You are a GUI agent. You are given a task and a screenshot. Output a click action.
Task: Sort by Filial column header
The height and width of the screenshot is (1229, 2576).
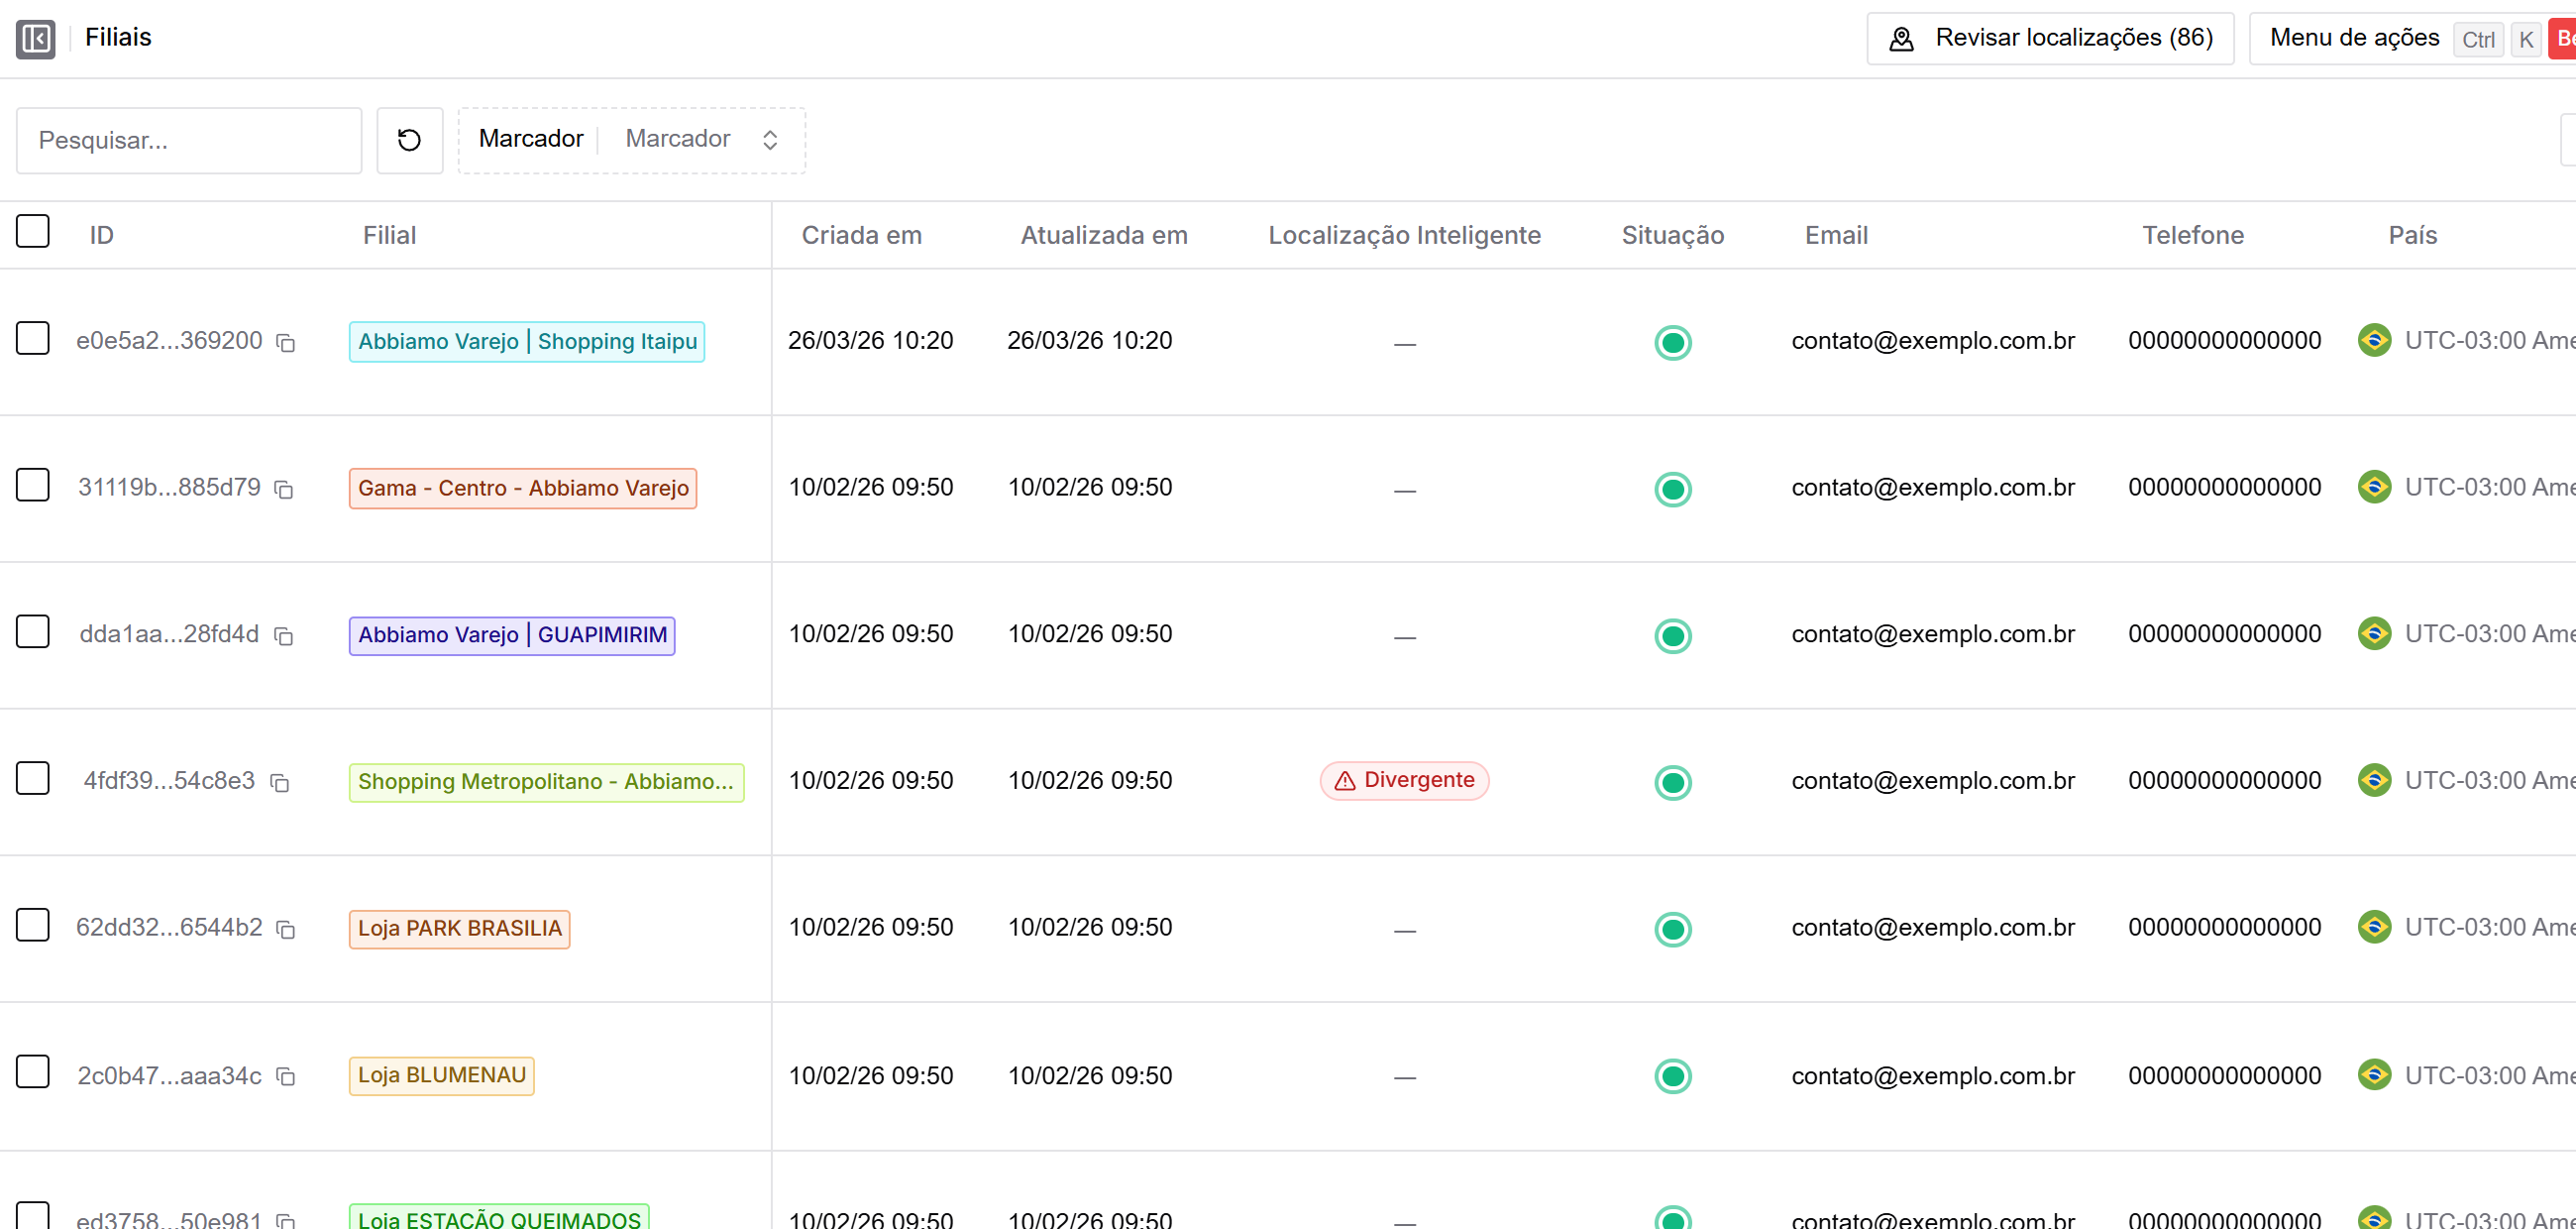[x=389, y=235]
